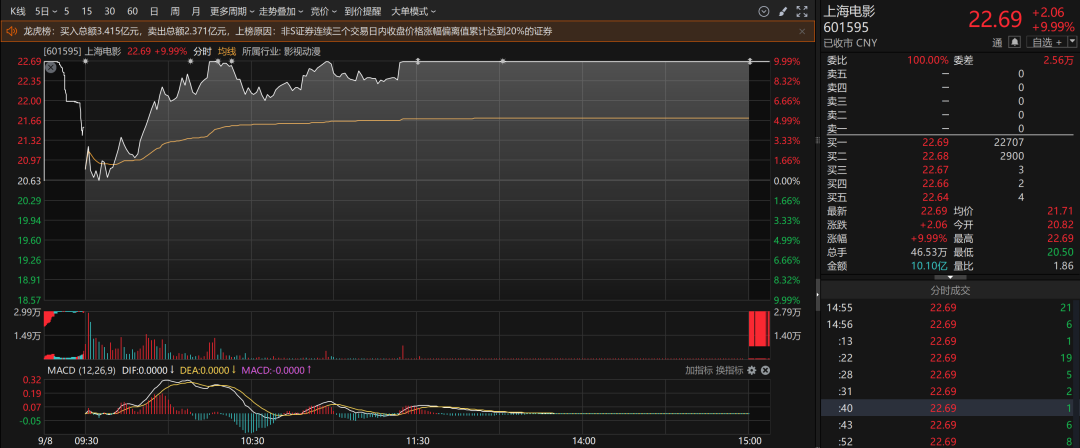
Task: Expand the 更多周期 dropdown
Action: [232, 12]
